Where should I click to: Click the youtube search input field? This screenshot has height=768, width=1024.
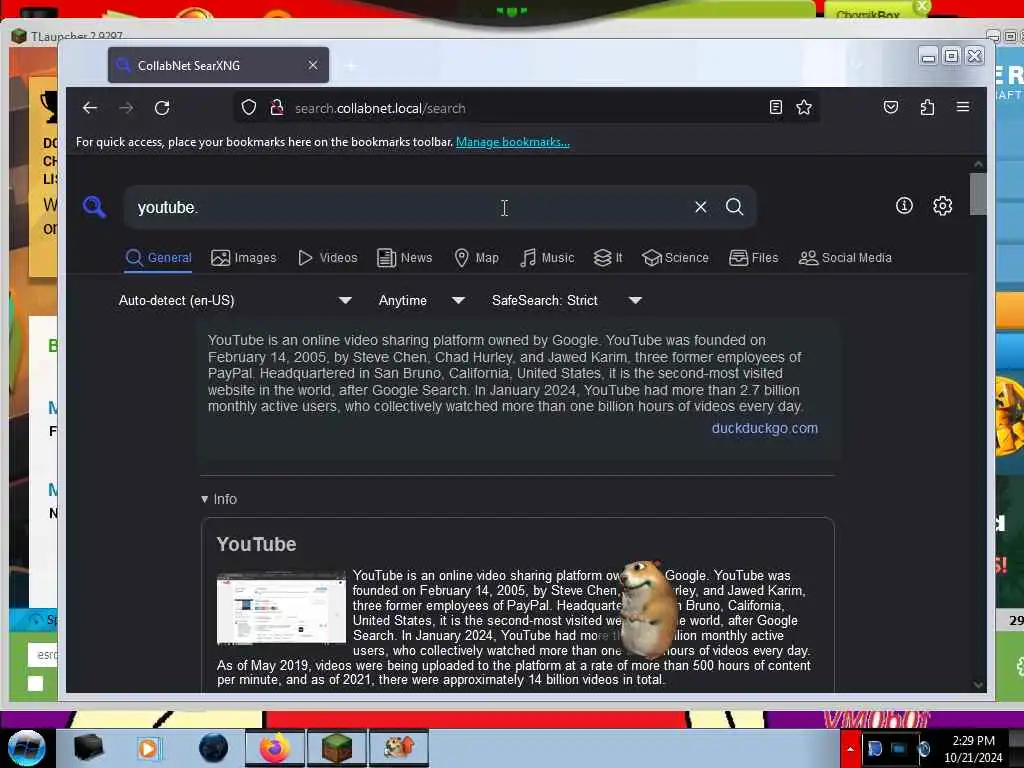tap(408, 207)
